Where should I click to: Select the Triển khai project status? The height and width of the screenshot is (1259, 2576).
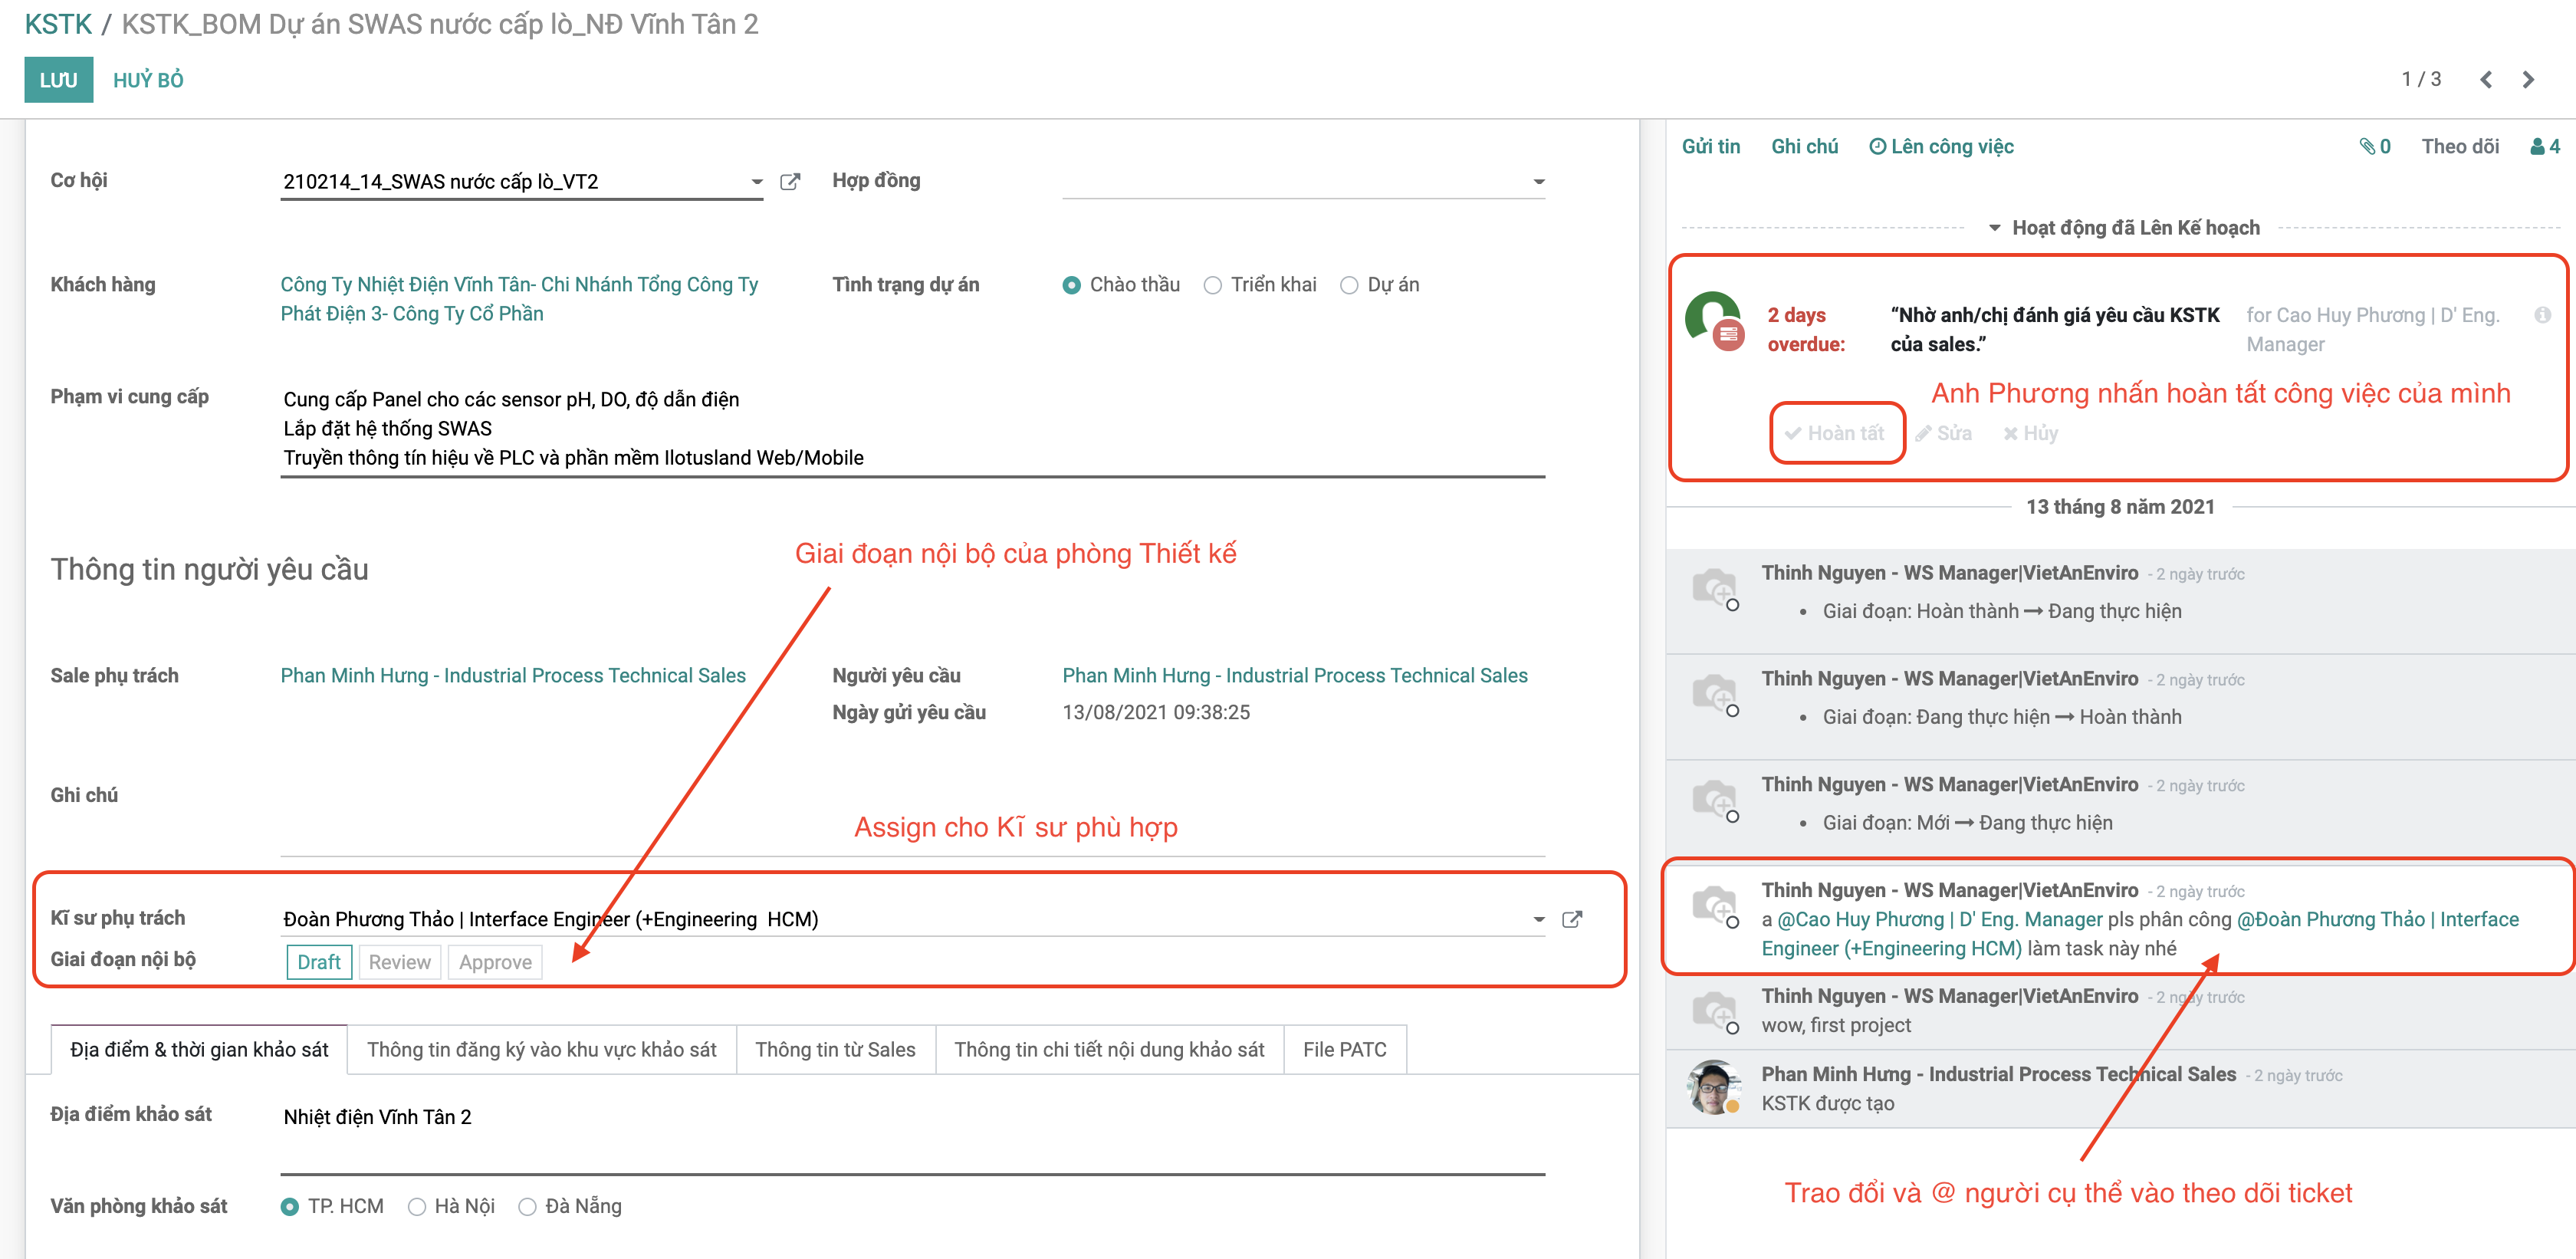[x=1213, y=285]
